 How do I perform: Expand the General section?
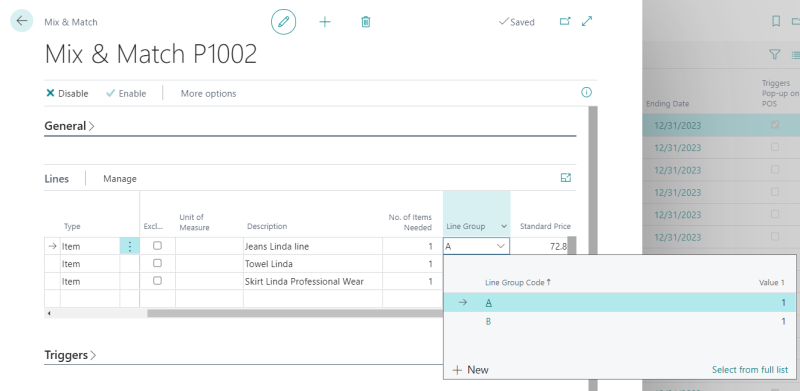(69, 126)
